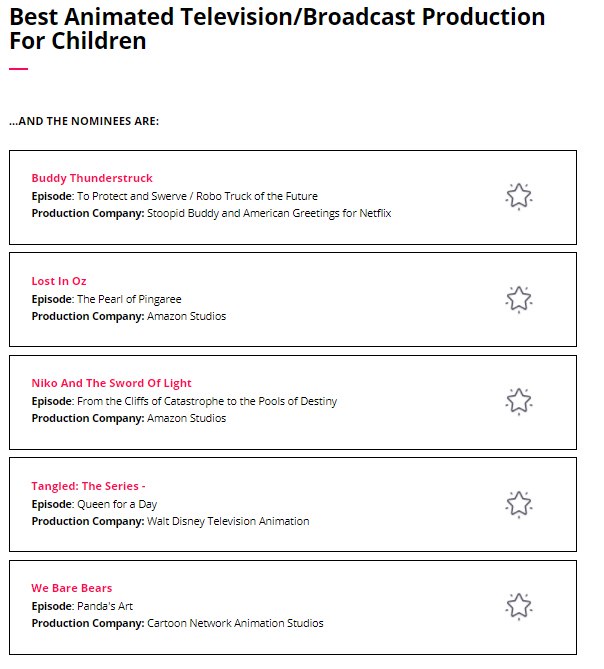Screen dimensions: 604x669
Task: Click the Lost In Oz title
Action: tap(59, 281)
